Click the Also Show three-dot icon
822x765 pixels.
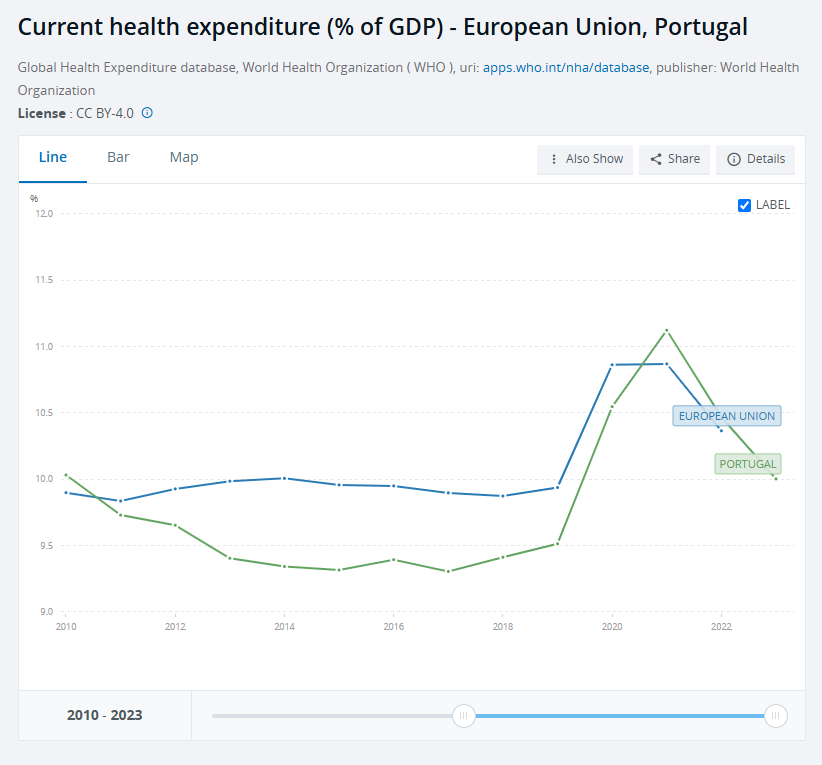(x=554, y=159)
